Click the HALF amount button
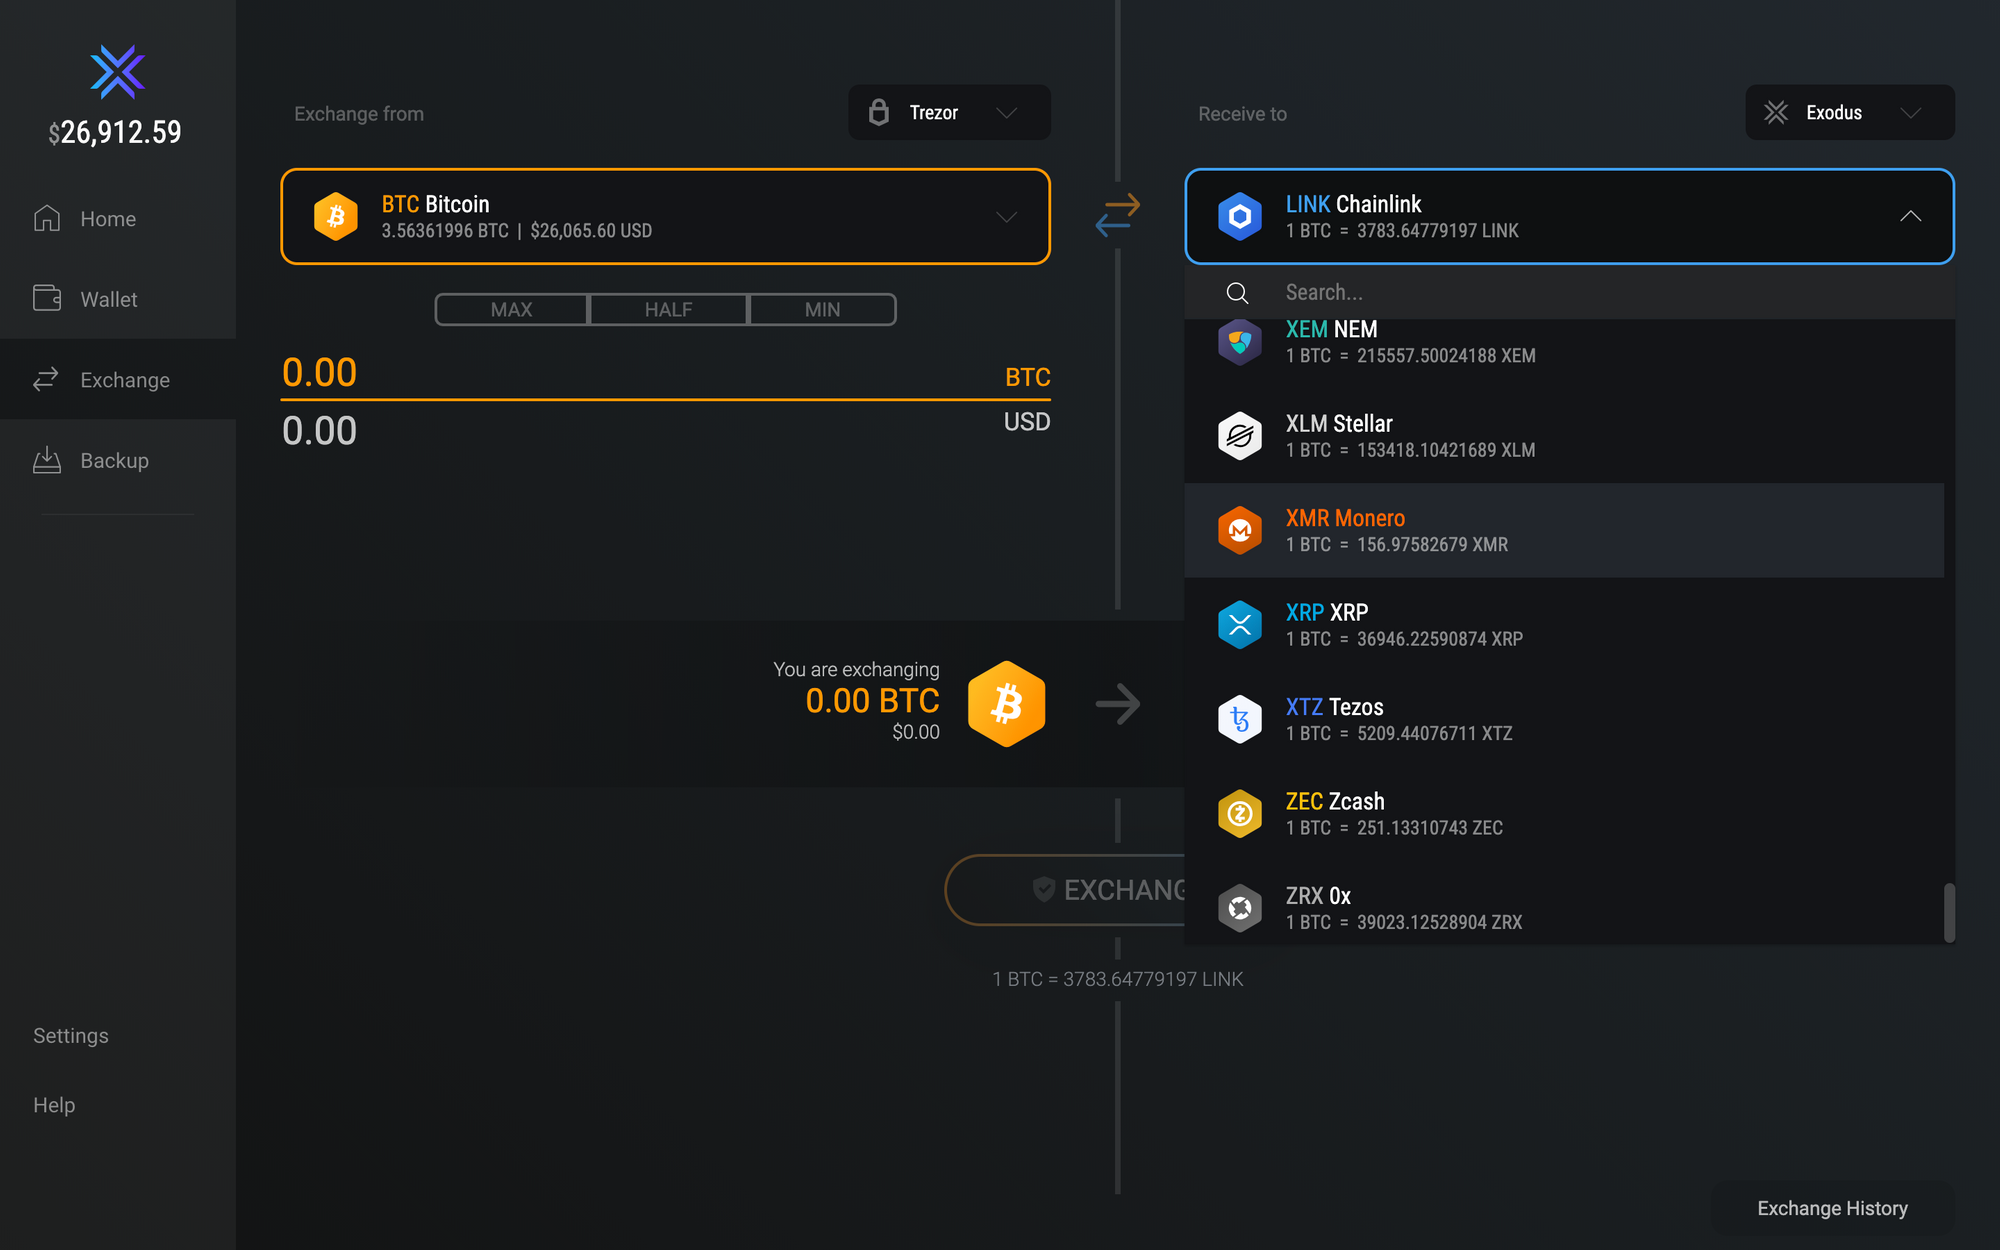Image resolution: width=2000 pixels, height=1250 pixels. click(x=668, y=309)
